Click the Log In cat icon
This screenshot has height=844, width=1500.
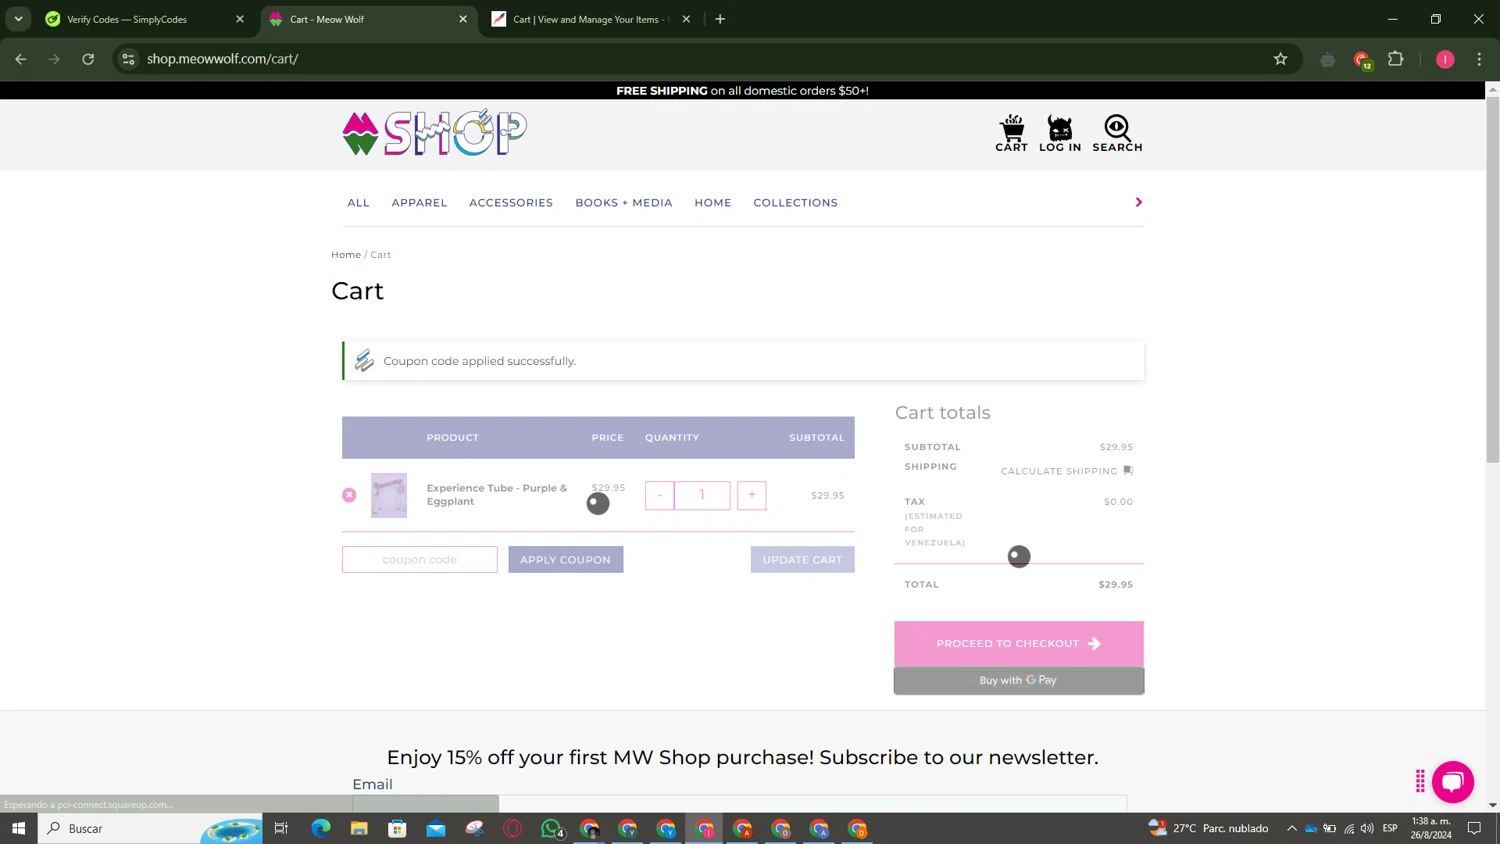(1060, 133)
